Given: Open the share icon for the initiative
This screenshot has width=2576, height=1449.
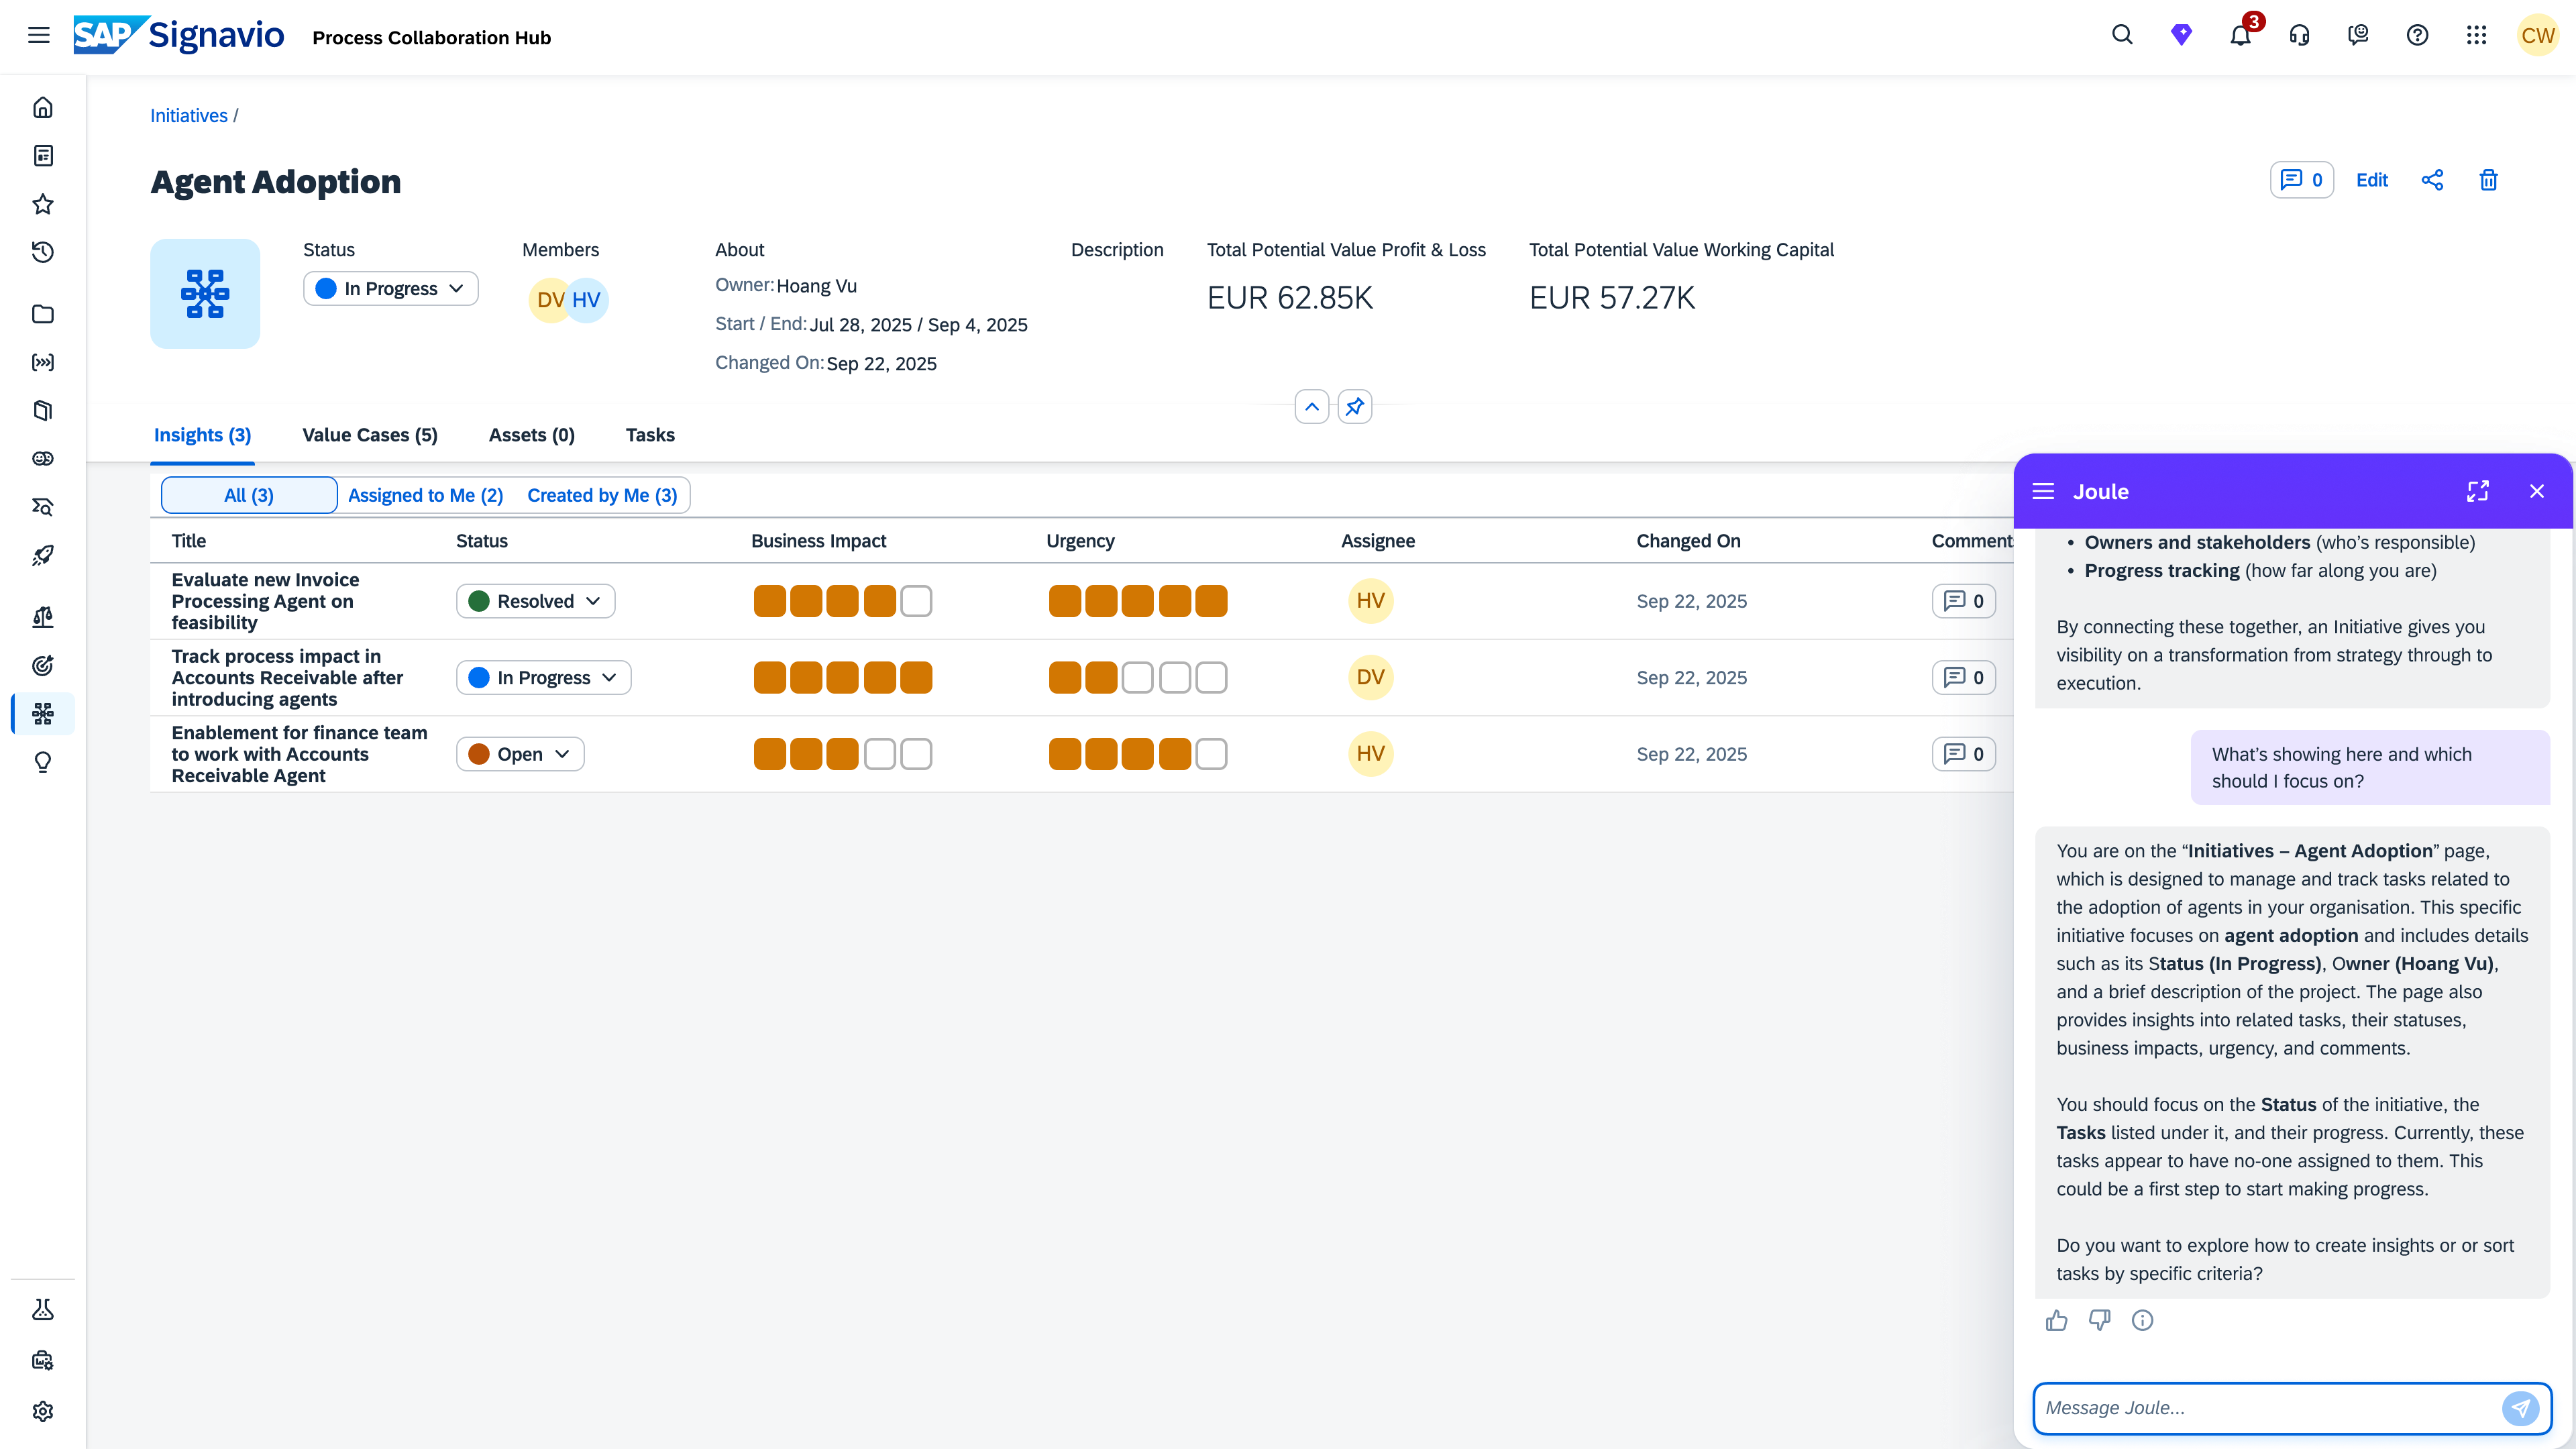Looking at the screenshot, I should pos(2432,180).
